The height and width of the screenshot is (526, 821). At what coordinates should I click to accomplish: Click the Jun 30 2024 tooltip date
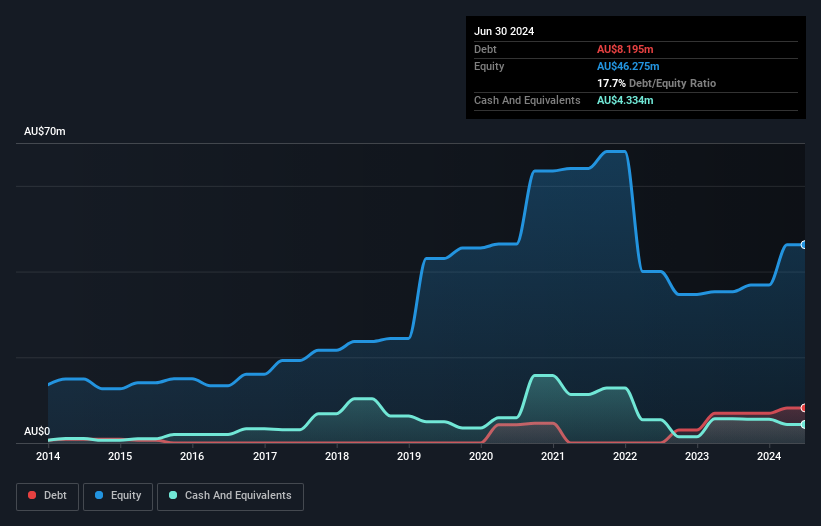pos(504,31)
